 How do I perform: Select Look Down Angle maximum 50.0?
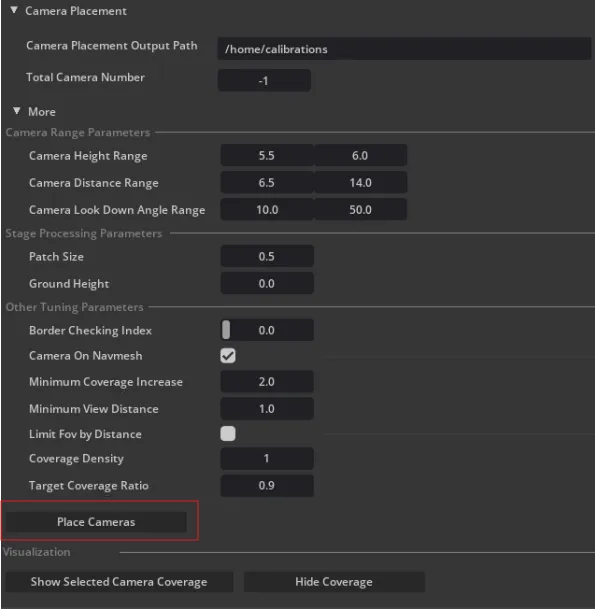pyautogui.click(x=360, y=210)
